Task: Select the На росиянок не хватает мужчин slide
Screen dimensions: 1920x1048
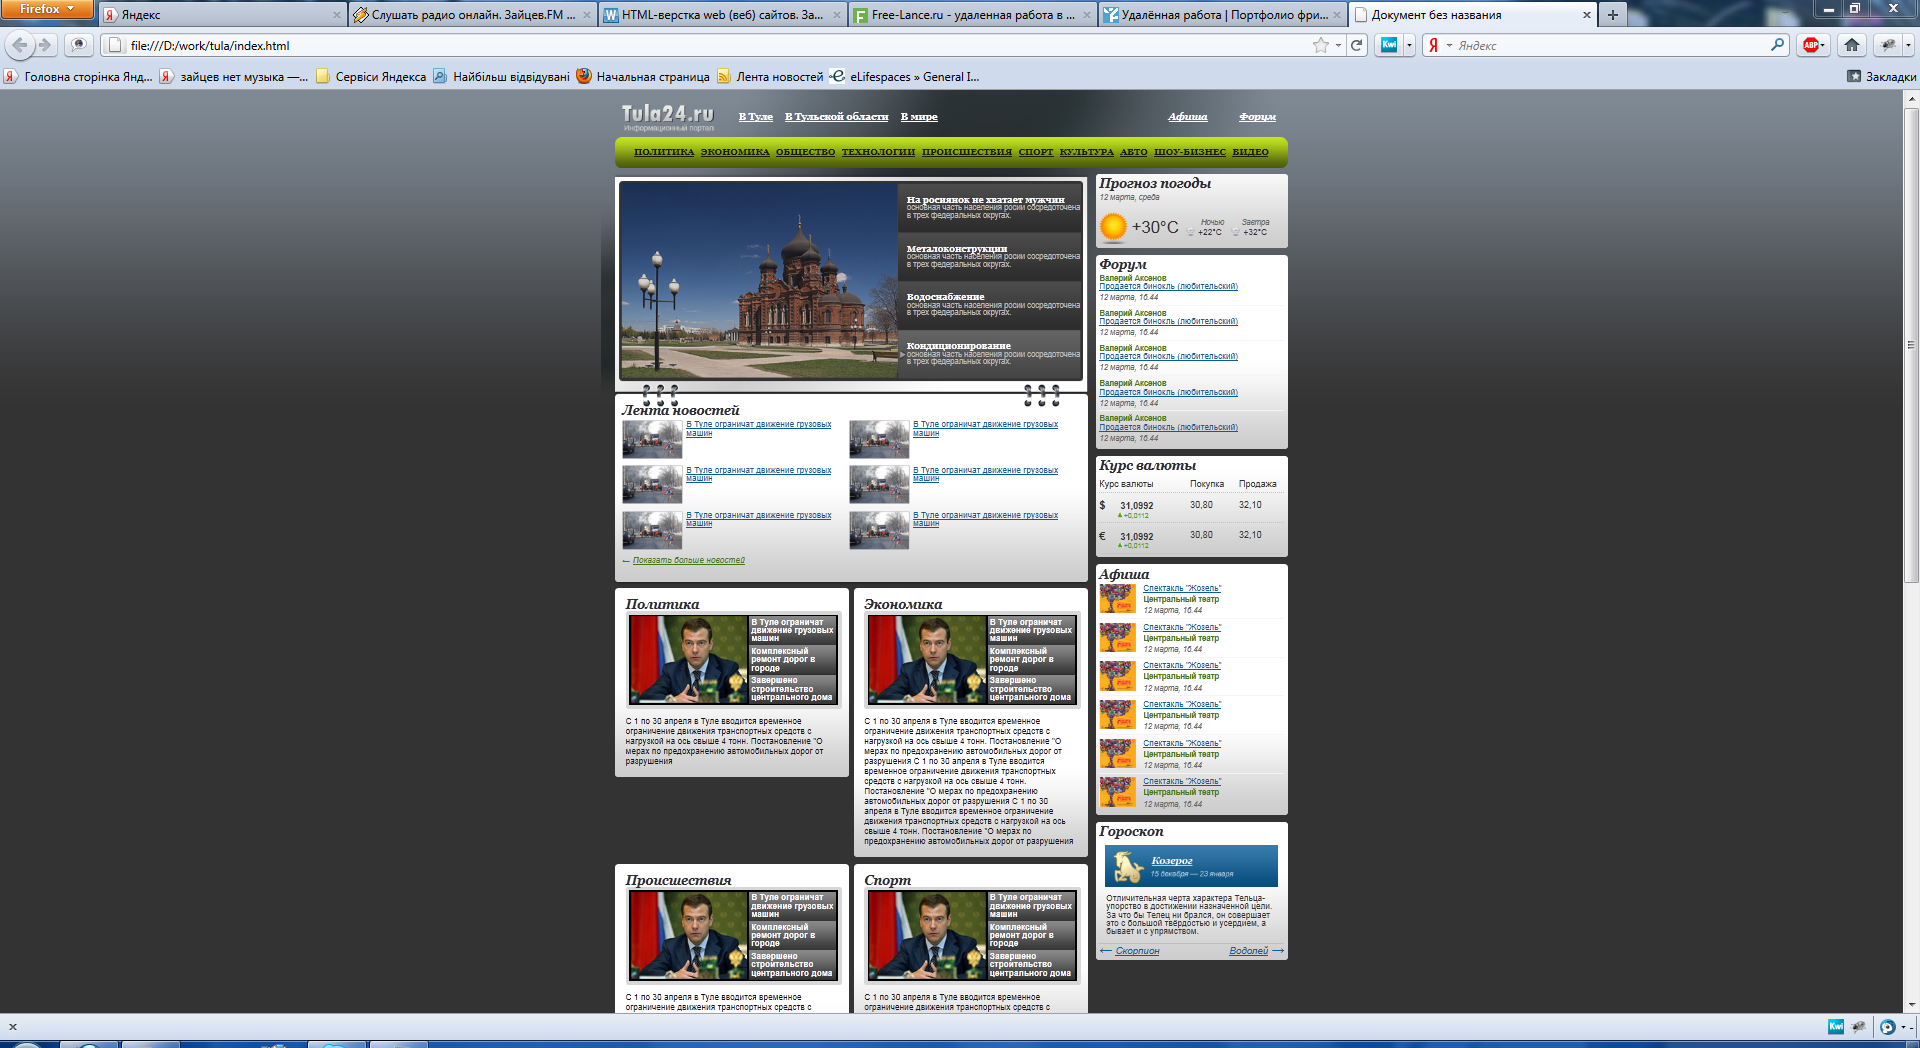Action: (985, 200)
